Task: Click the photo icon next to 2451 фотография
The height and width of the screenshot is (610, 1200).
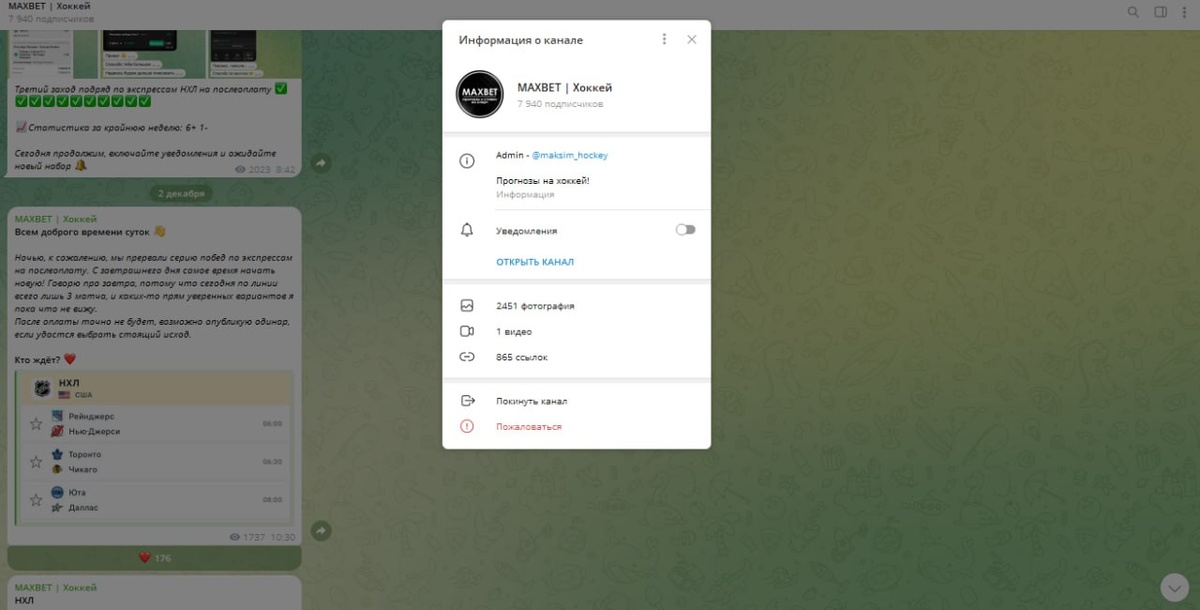Action: 466,306
